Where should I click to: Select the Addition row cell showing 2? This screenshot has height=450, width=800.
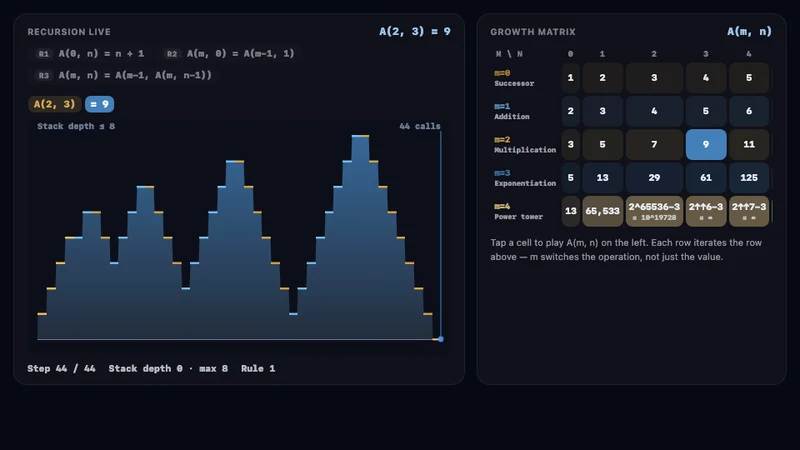click(x=570, y=111)
